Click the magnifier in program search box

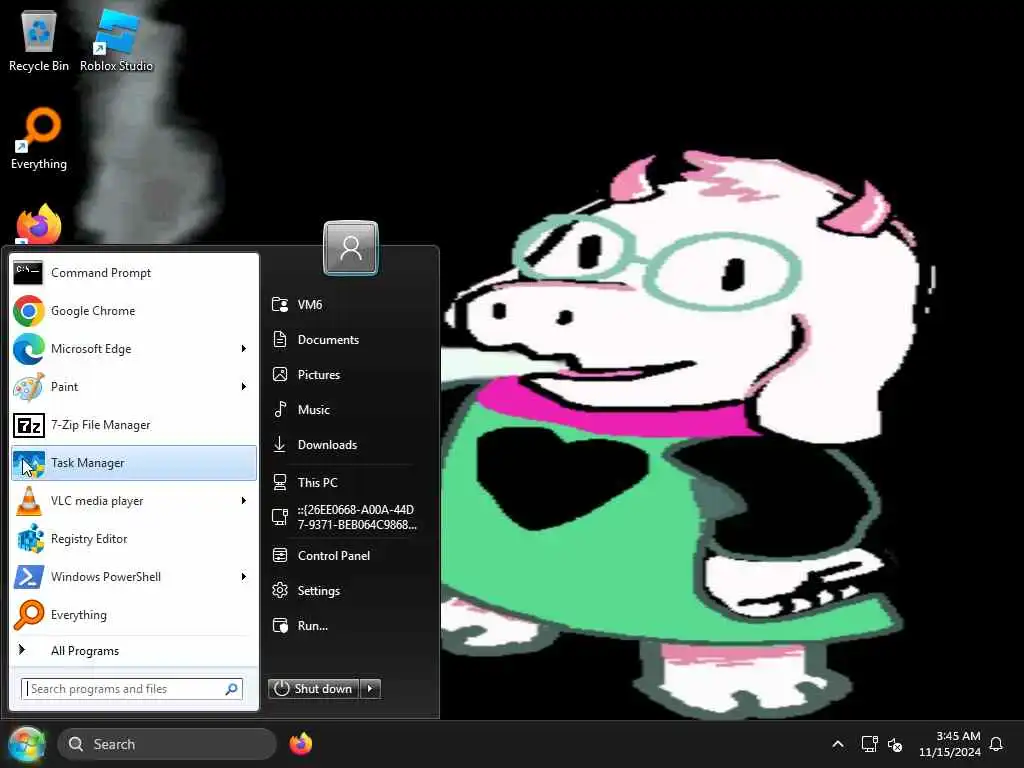(x=231, y=689)
